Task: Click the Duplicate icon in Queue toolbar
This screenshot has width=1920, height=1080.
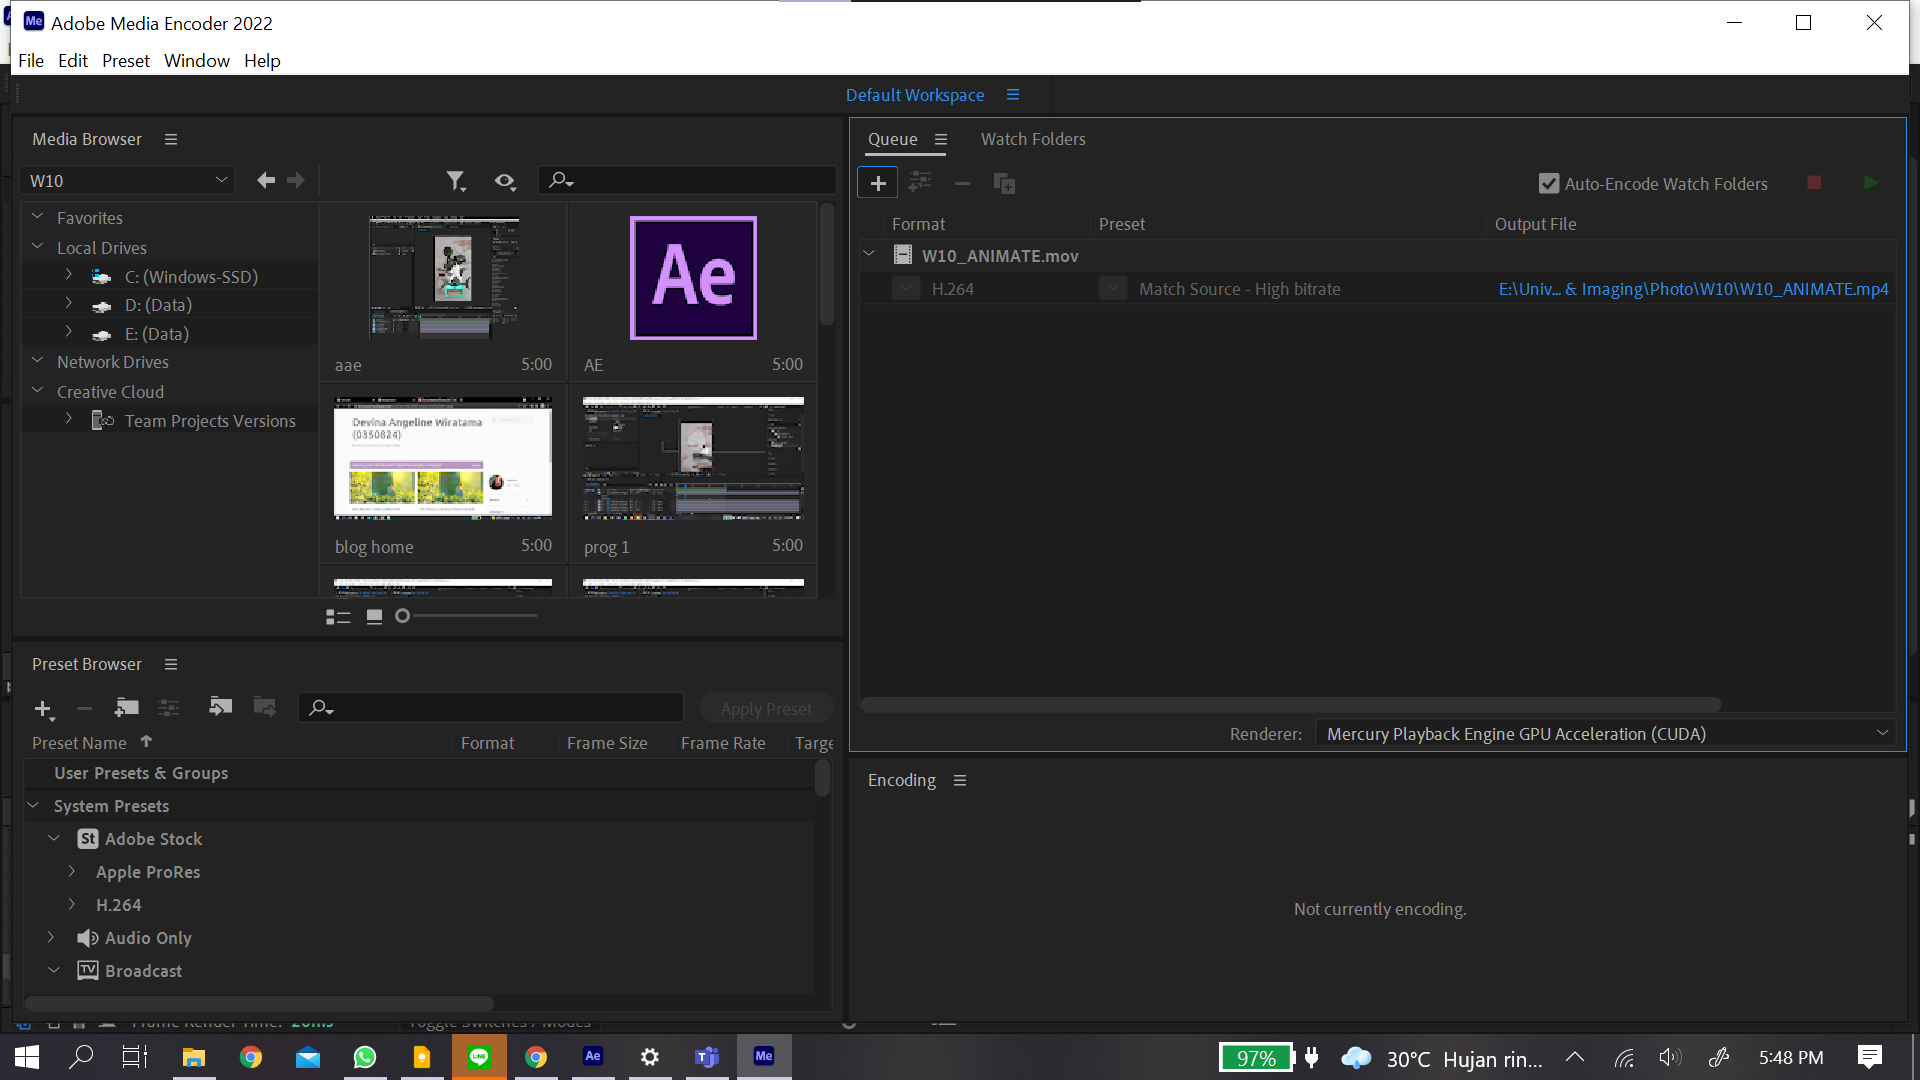Action: point(1004,183)
